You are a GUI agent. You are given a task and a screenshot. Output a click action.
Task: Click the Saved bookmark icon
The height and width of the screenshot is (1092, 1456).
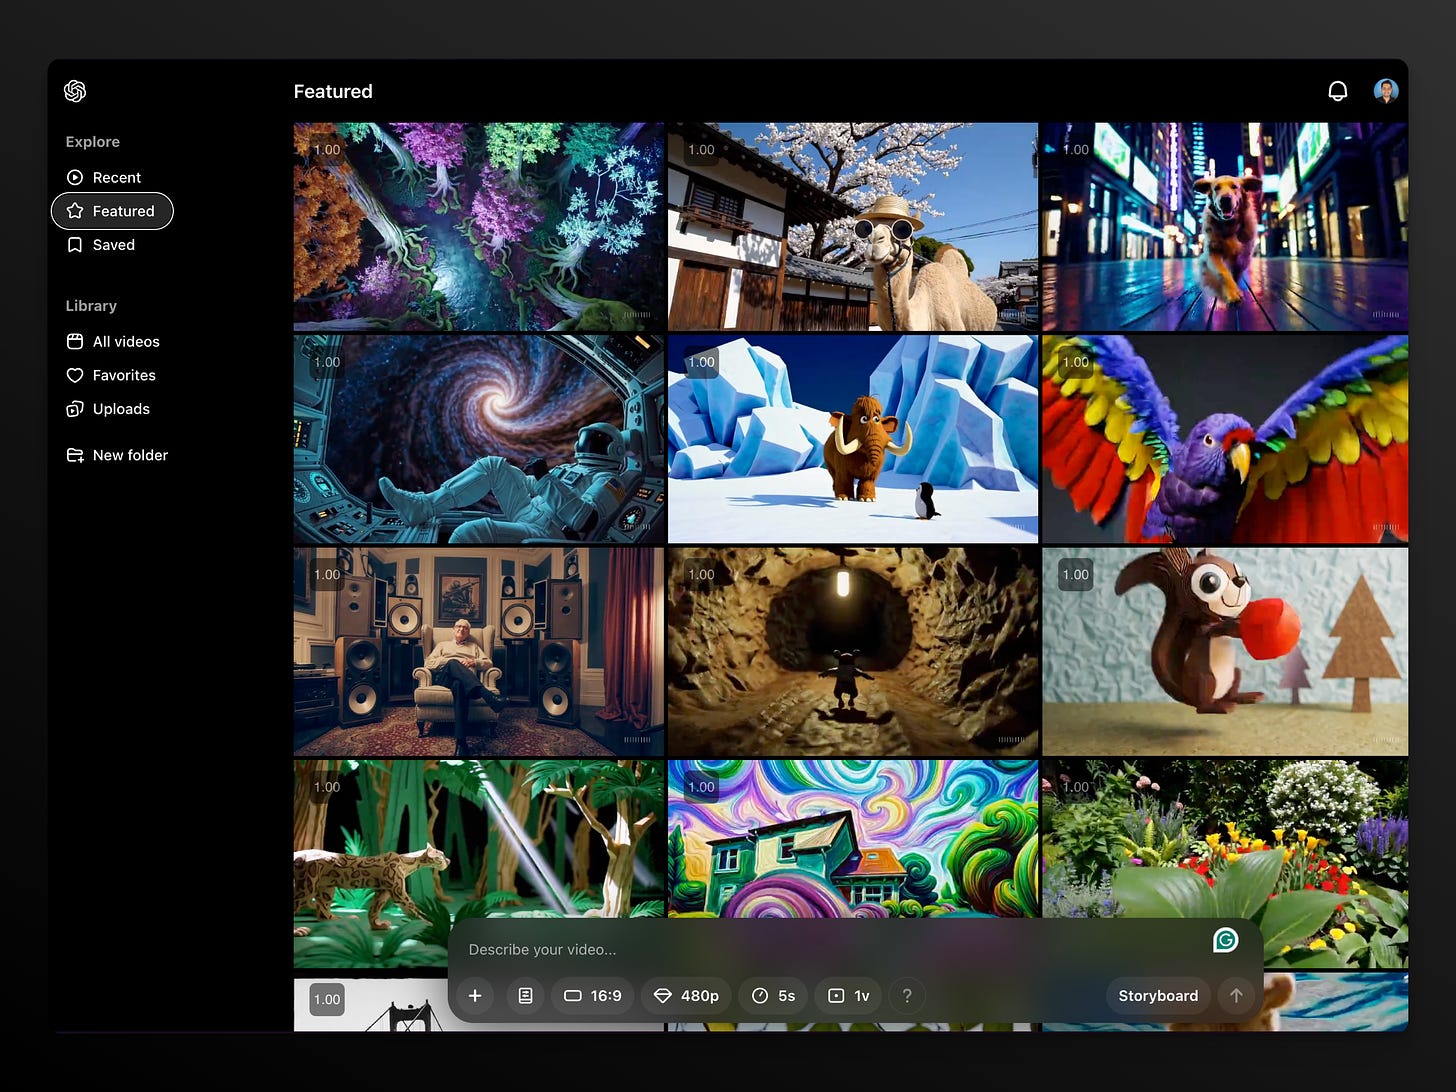(x=75, y=245)
